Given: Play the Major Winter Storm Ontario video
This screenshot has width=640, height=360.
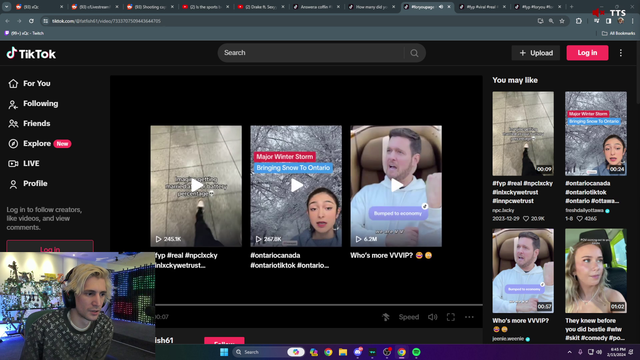Looking at the screenshot, I should pyautogui.click(x=296, y=186).
